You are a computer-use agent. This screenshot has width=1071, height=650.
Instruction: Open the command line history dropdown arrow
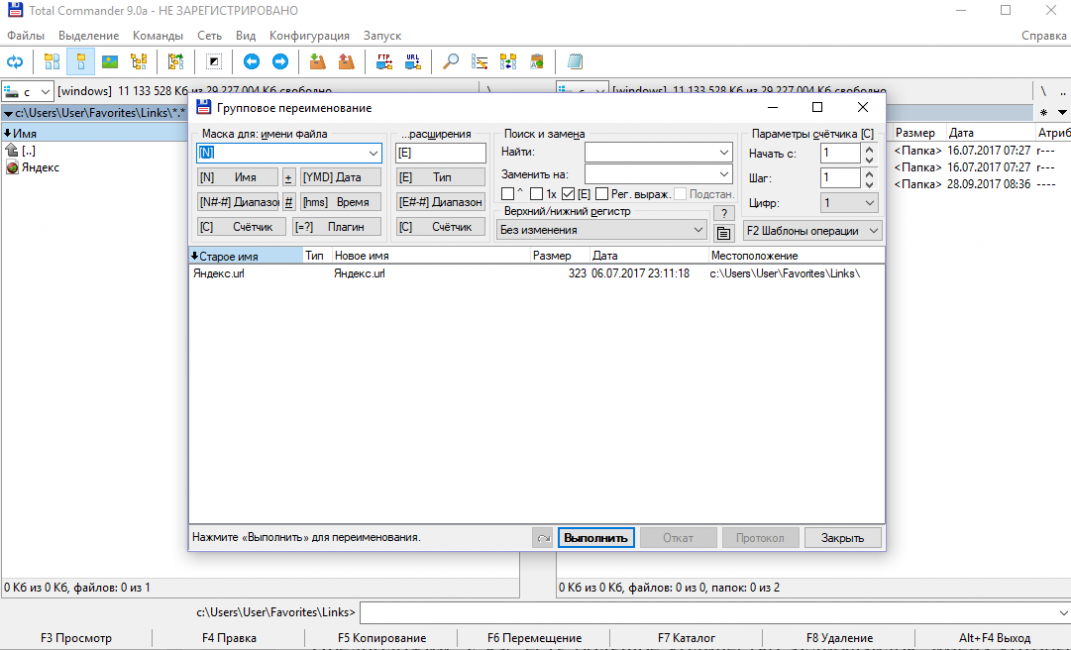pos(1063,612)
